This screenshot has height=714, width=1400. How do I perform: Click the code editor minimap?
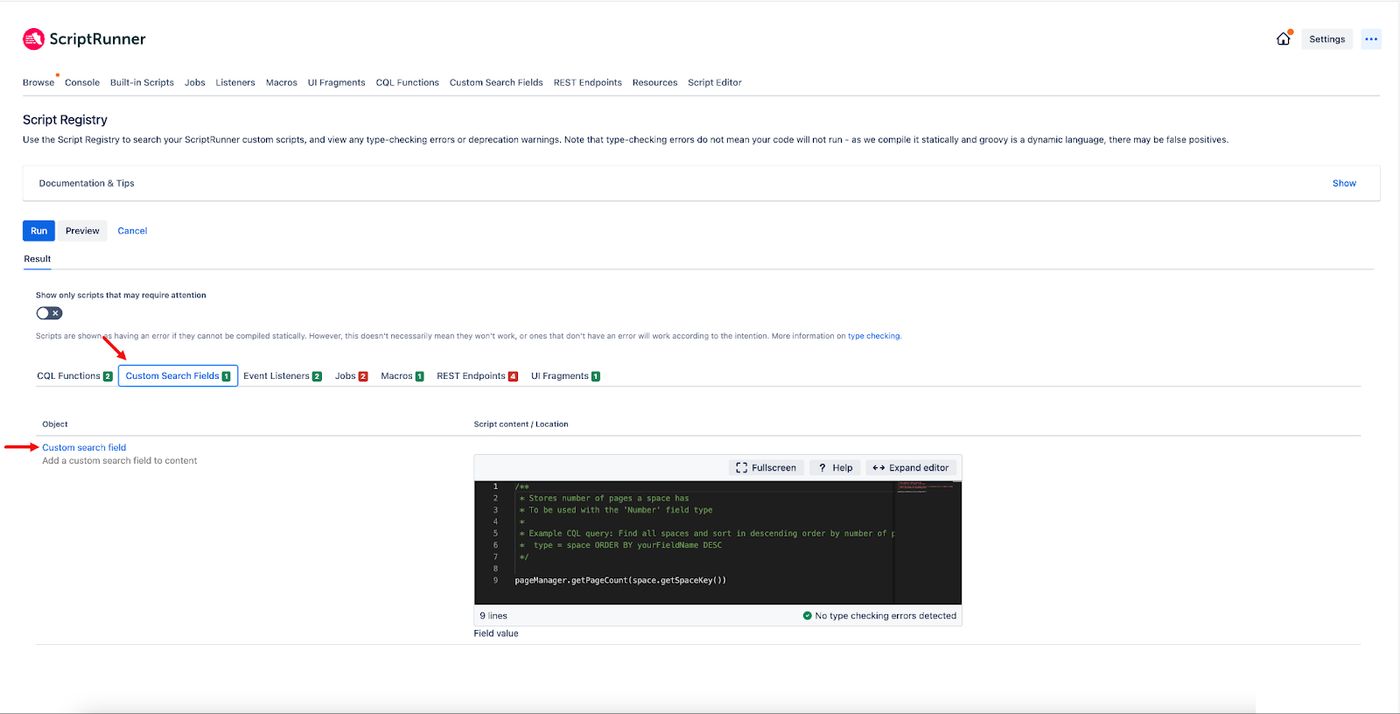point(927,542)
